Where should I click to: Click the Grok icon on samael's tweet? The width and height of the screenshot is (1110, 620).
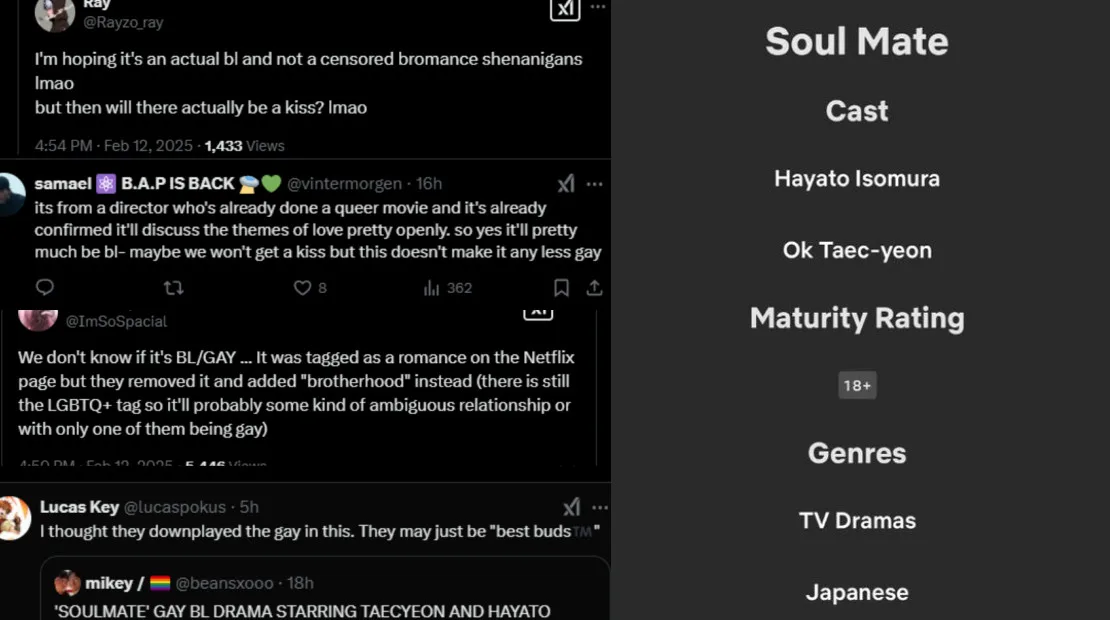click(x=566, y=184)
